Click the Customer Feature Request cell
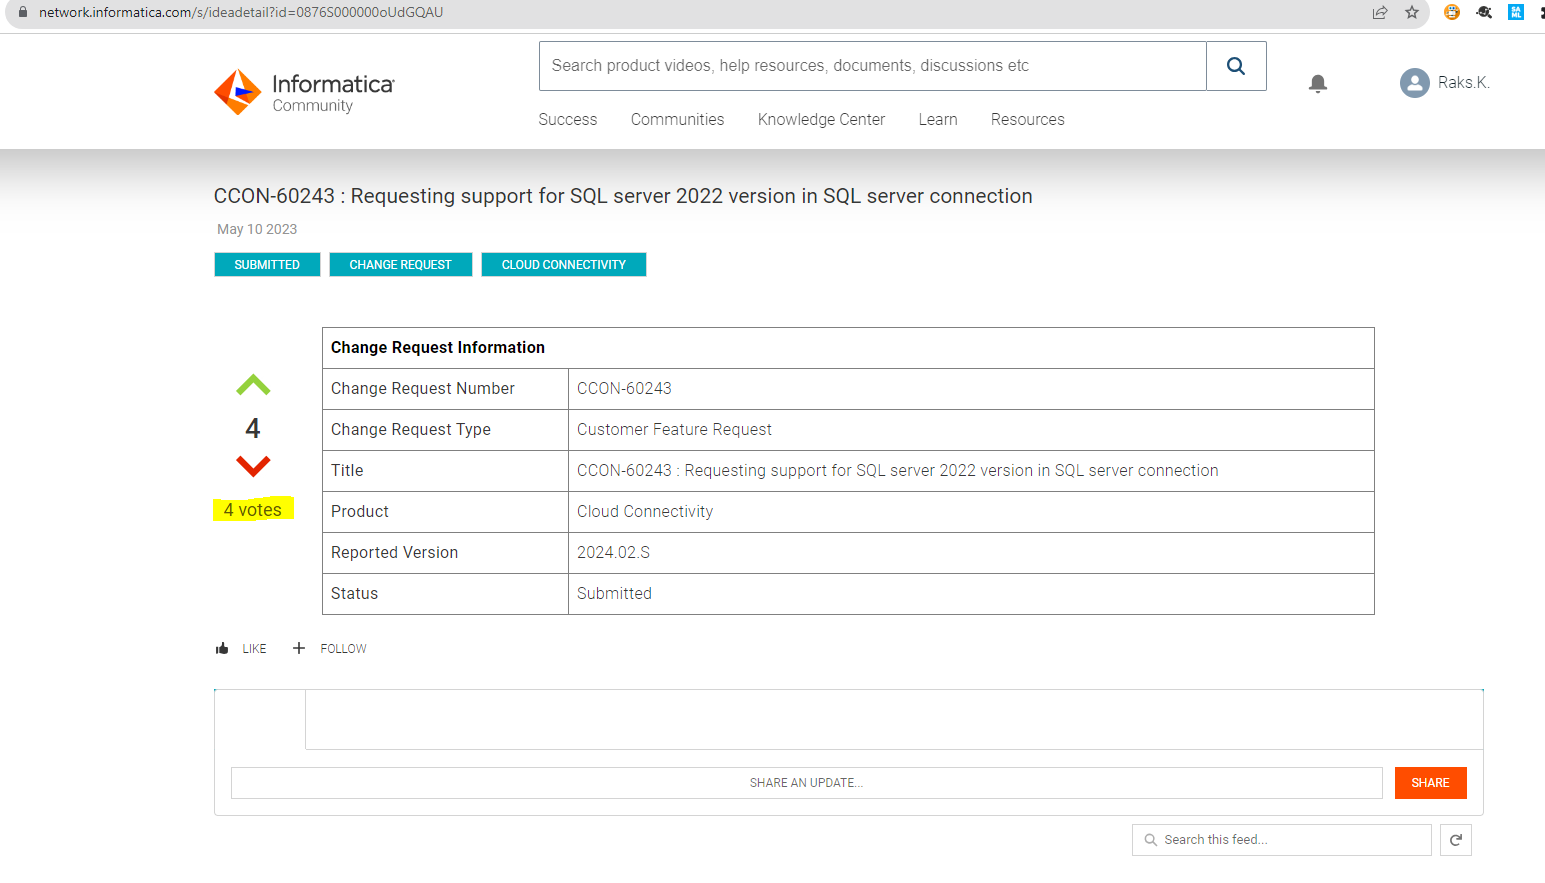Screen dimensions: 1545x883 point(971,430)
